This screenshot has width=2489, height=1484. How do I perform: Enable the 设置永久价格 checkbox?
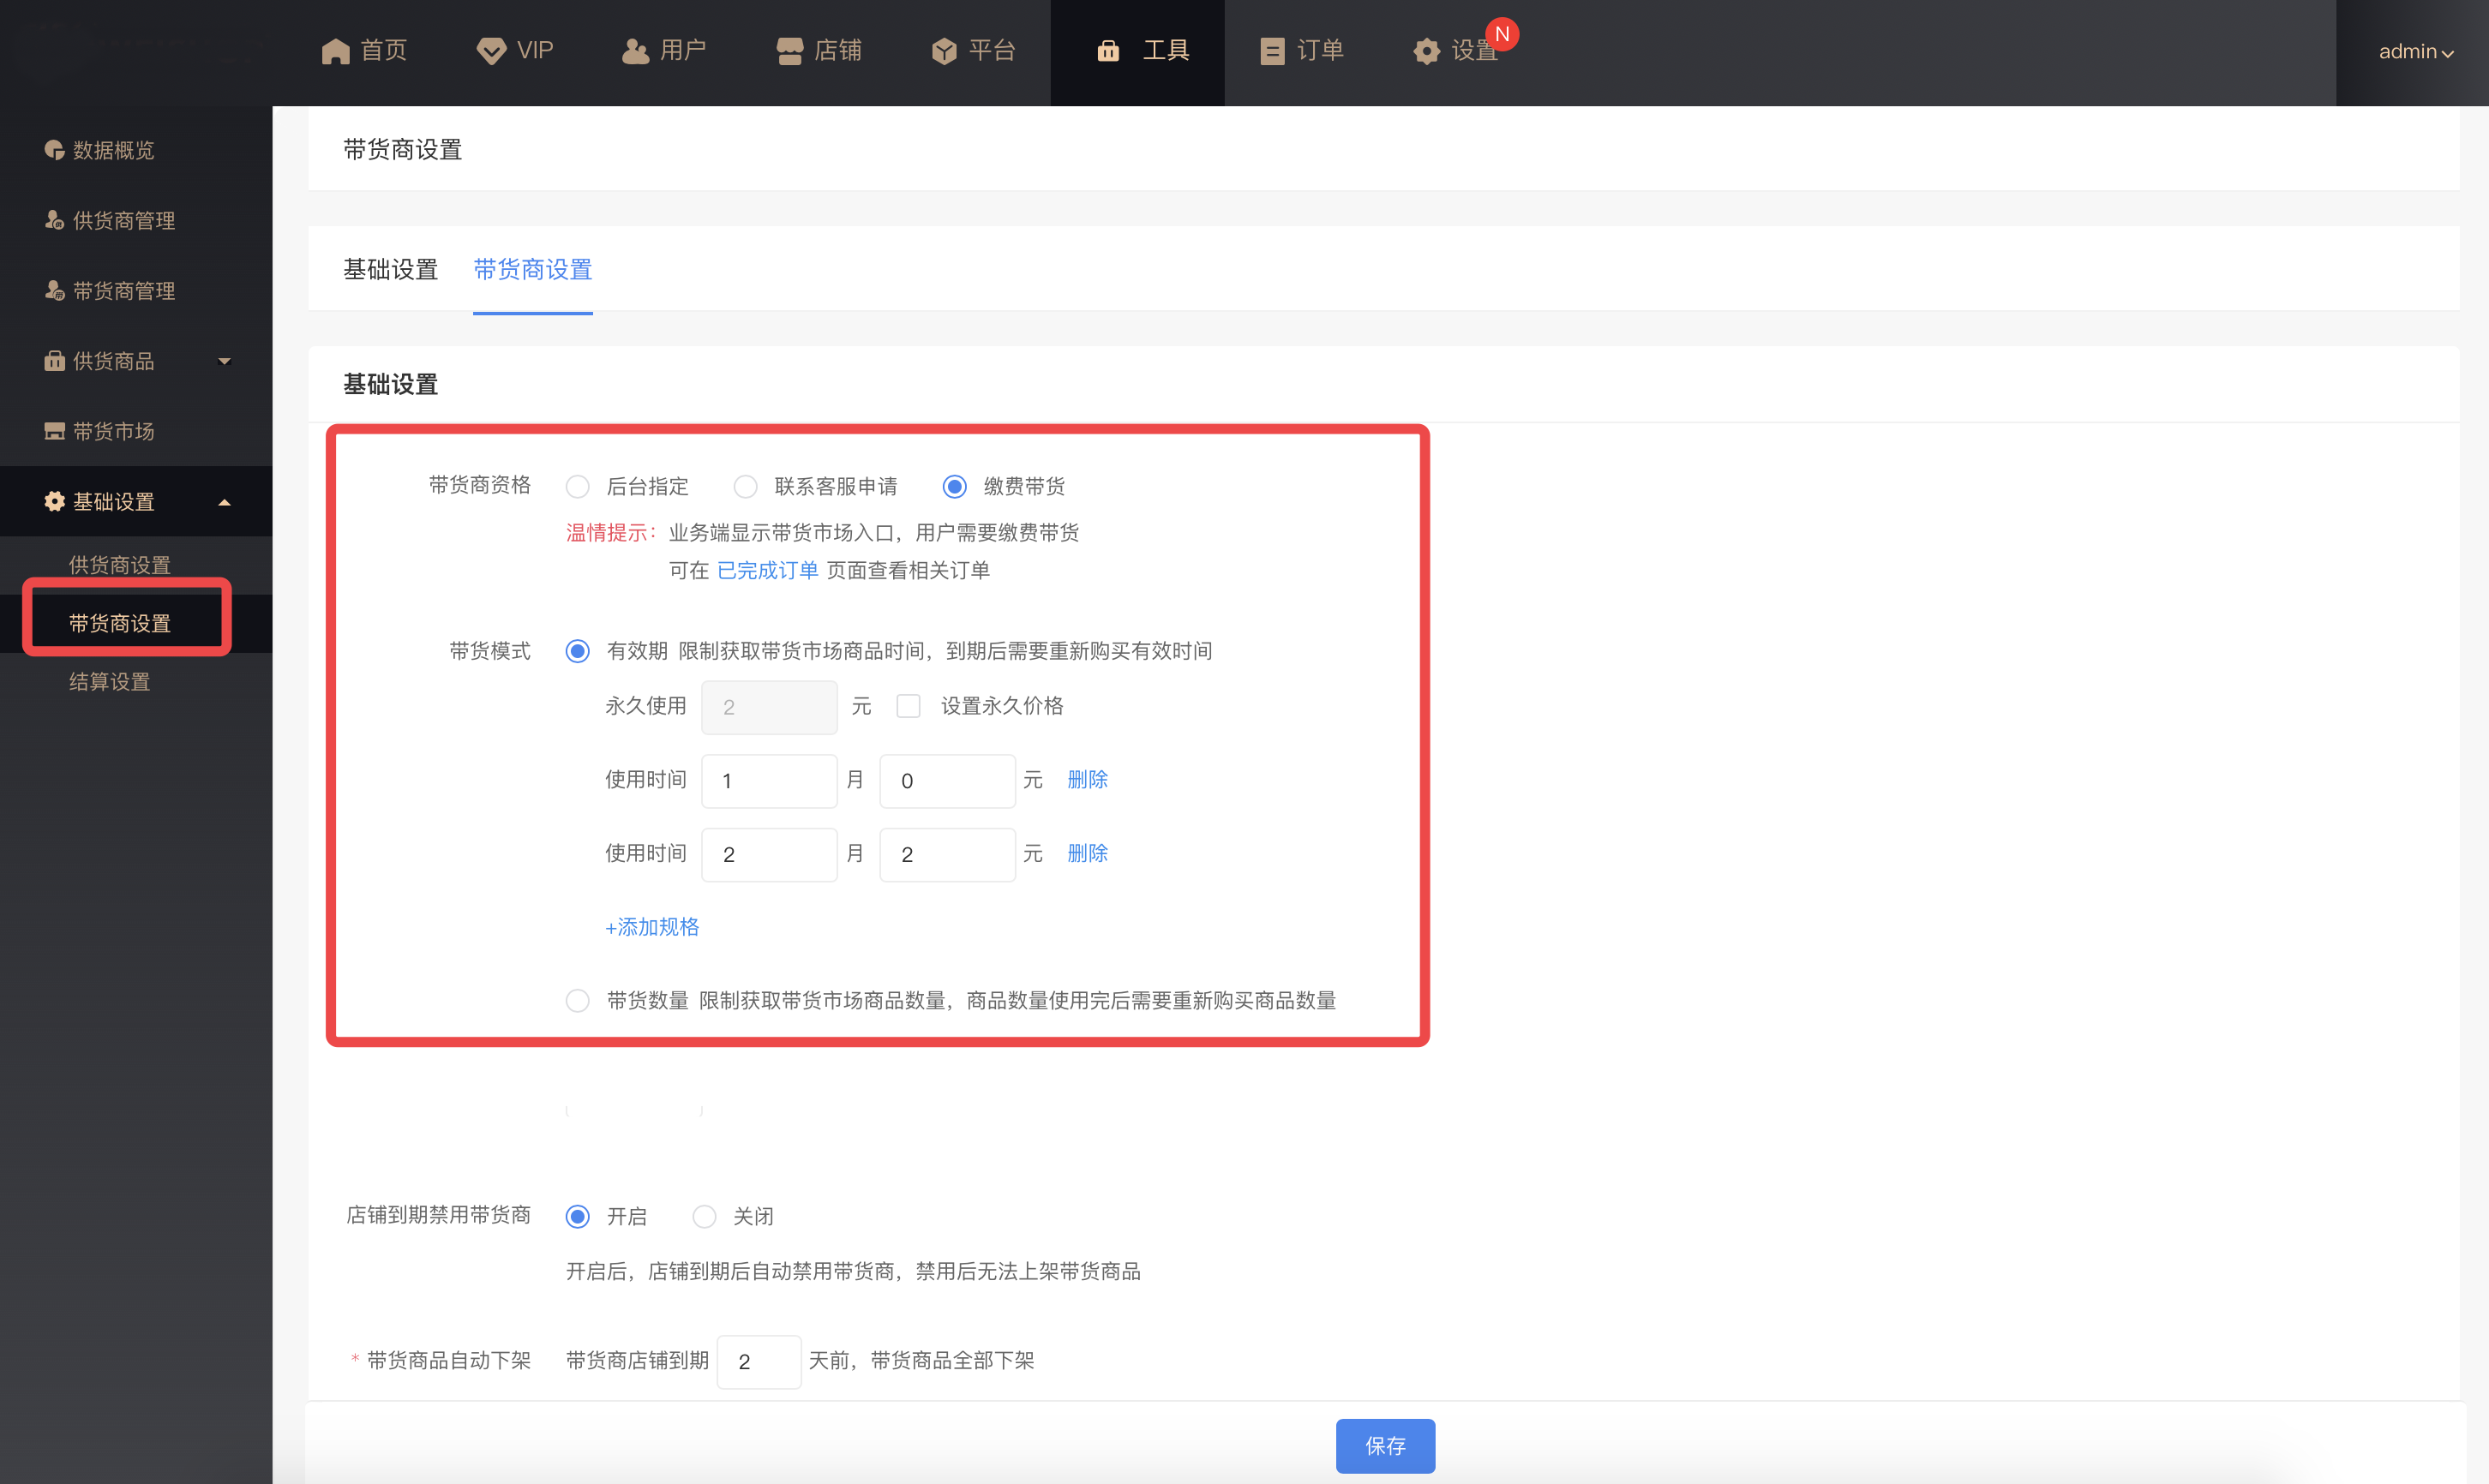click(x=908, y=706)
